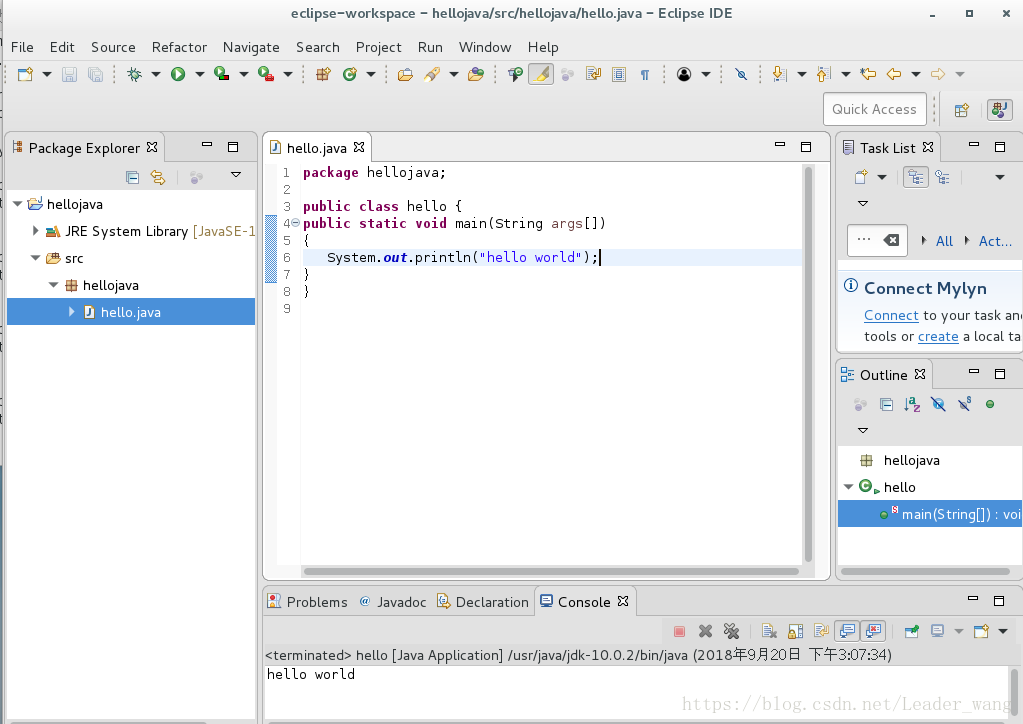Expand JRE System Library node
The image size is (1023, 724).
(35, 231)
